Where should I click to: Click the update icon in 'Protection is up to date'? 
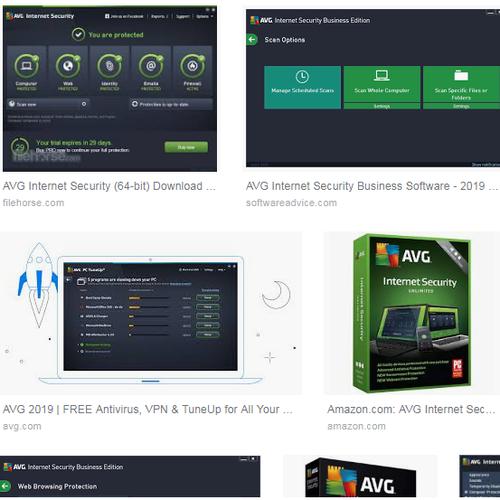(135, 104)
